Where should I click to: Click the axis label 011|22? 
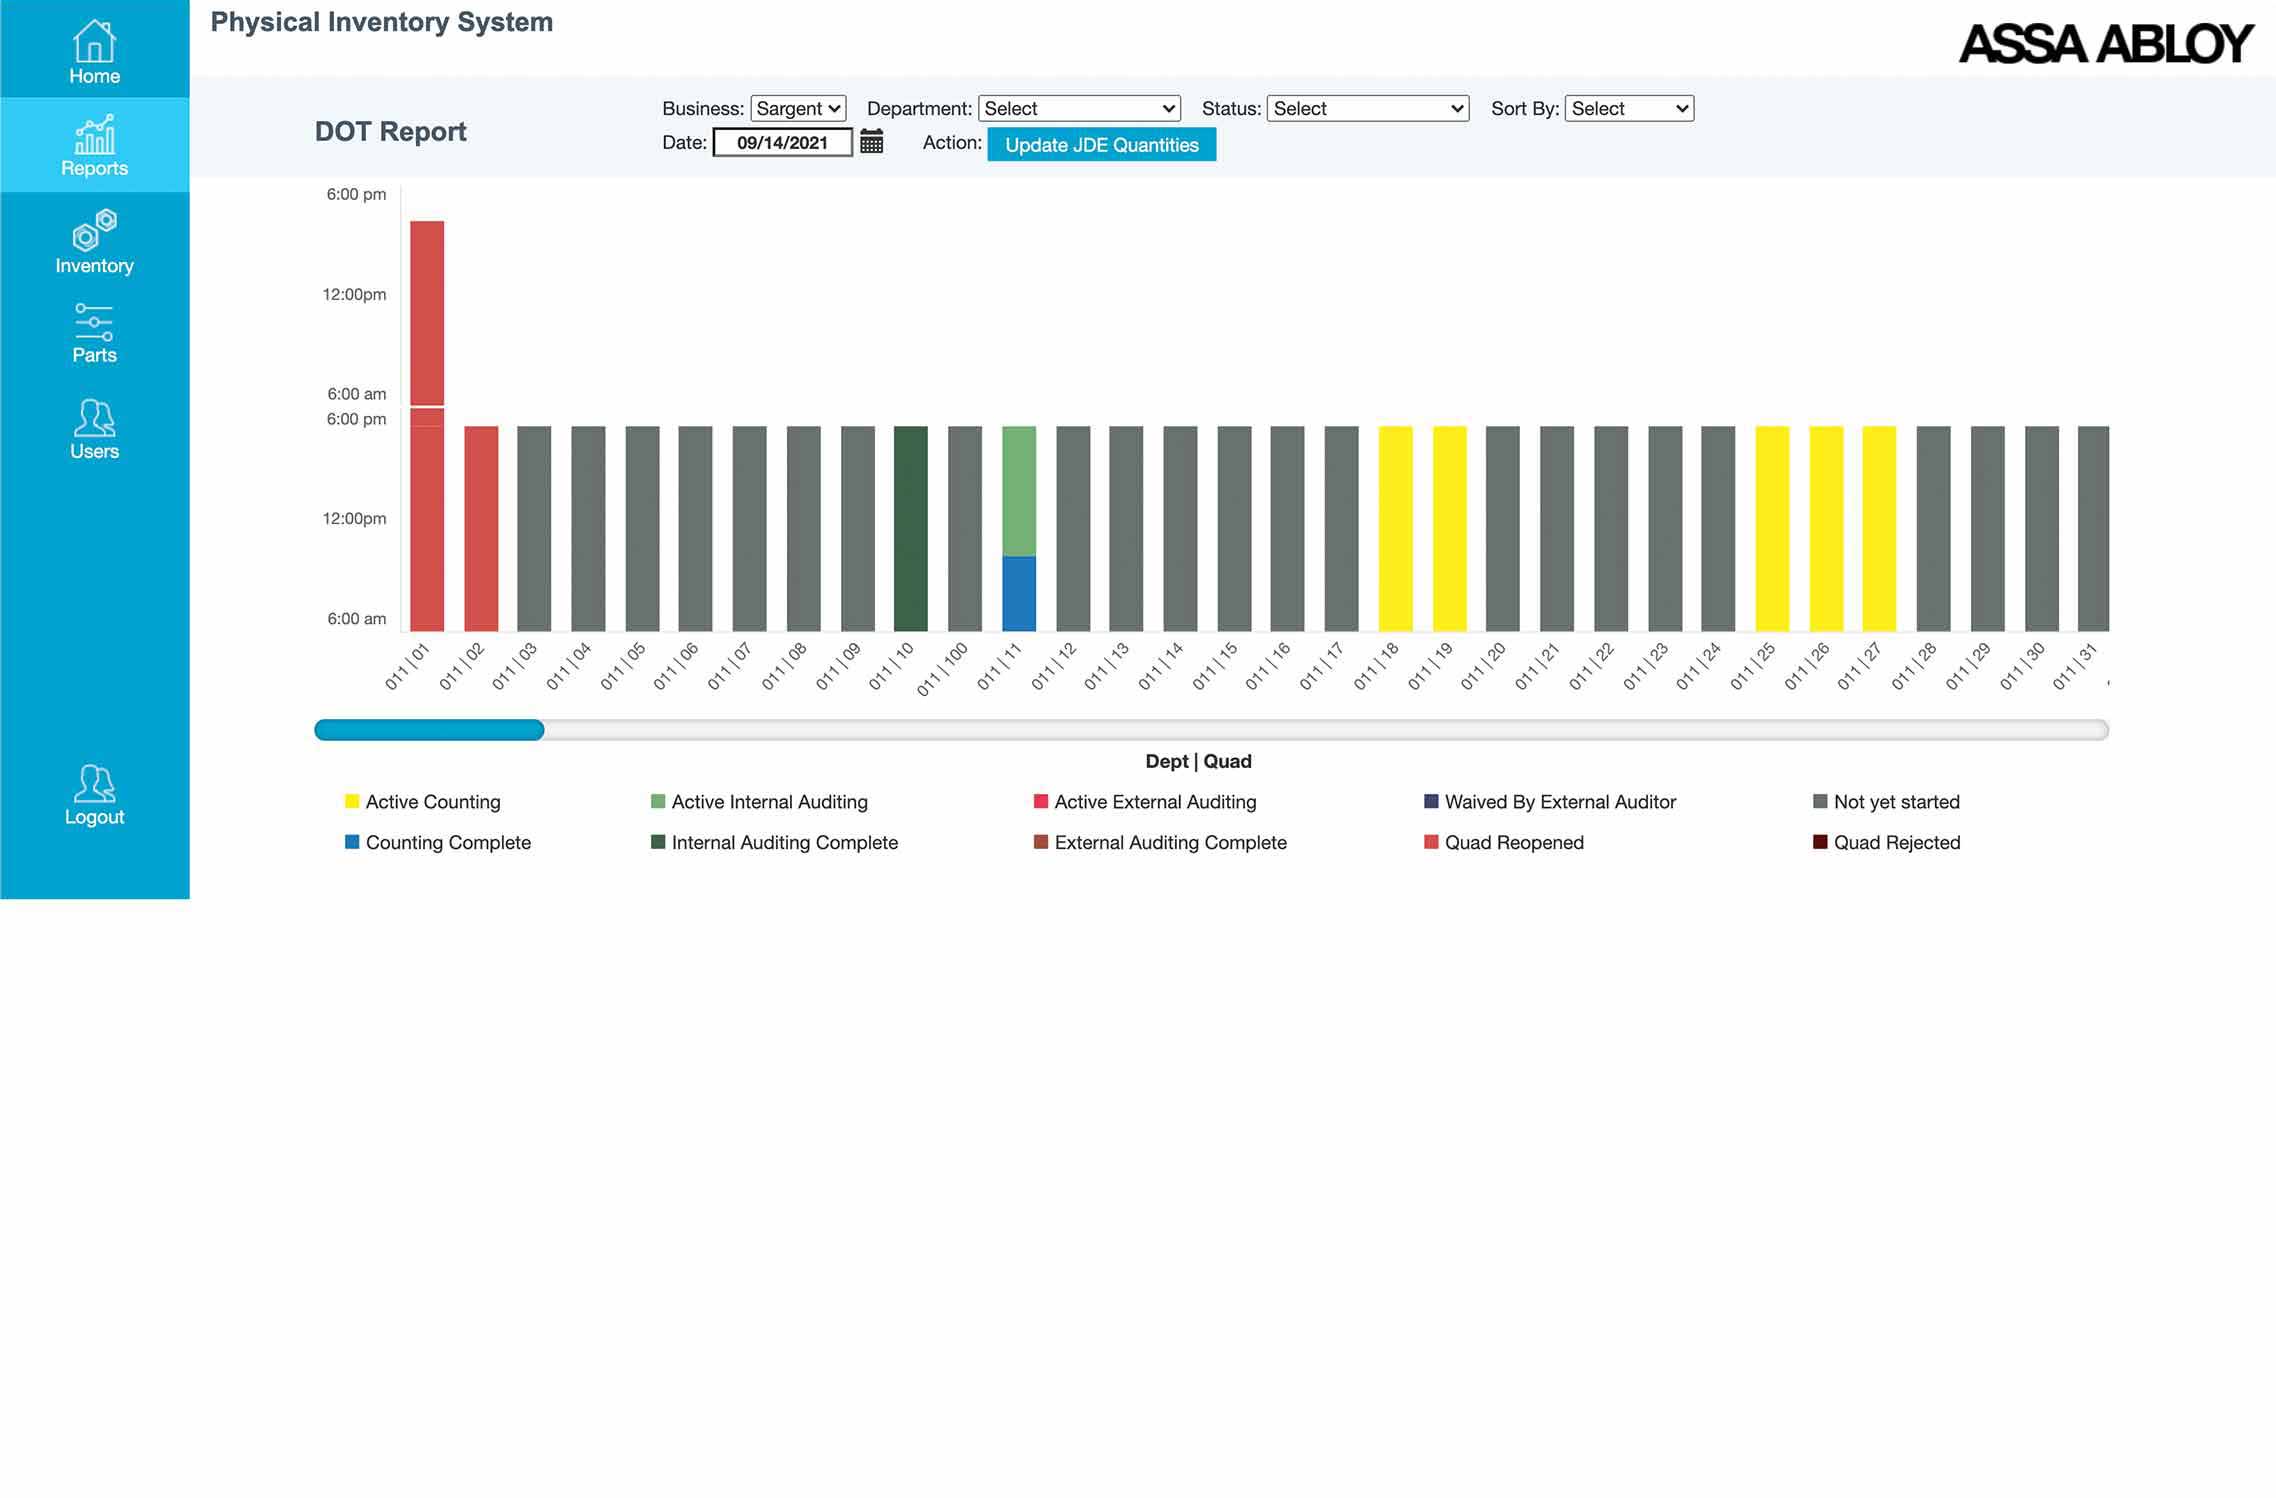1591,666
